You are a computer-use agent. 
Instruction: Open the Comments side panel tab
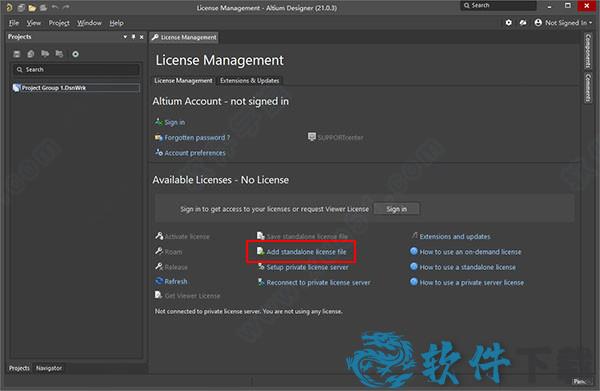588,88
